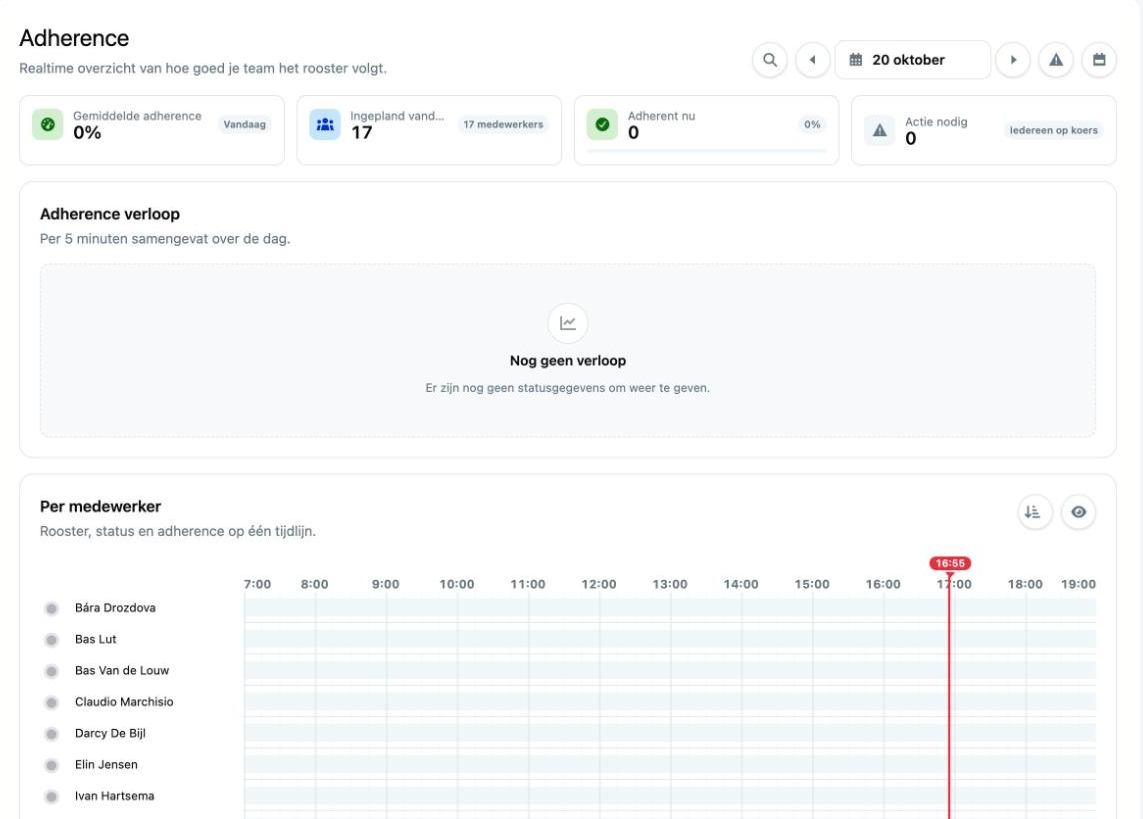Go to next day arrow
Screen dimensions: 1143x819
coord(1013,60)
